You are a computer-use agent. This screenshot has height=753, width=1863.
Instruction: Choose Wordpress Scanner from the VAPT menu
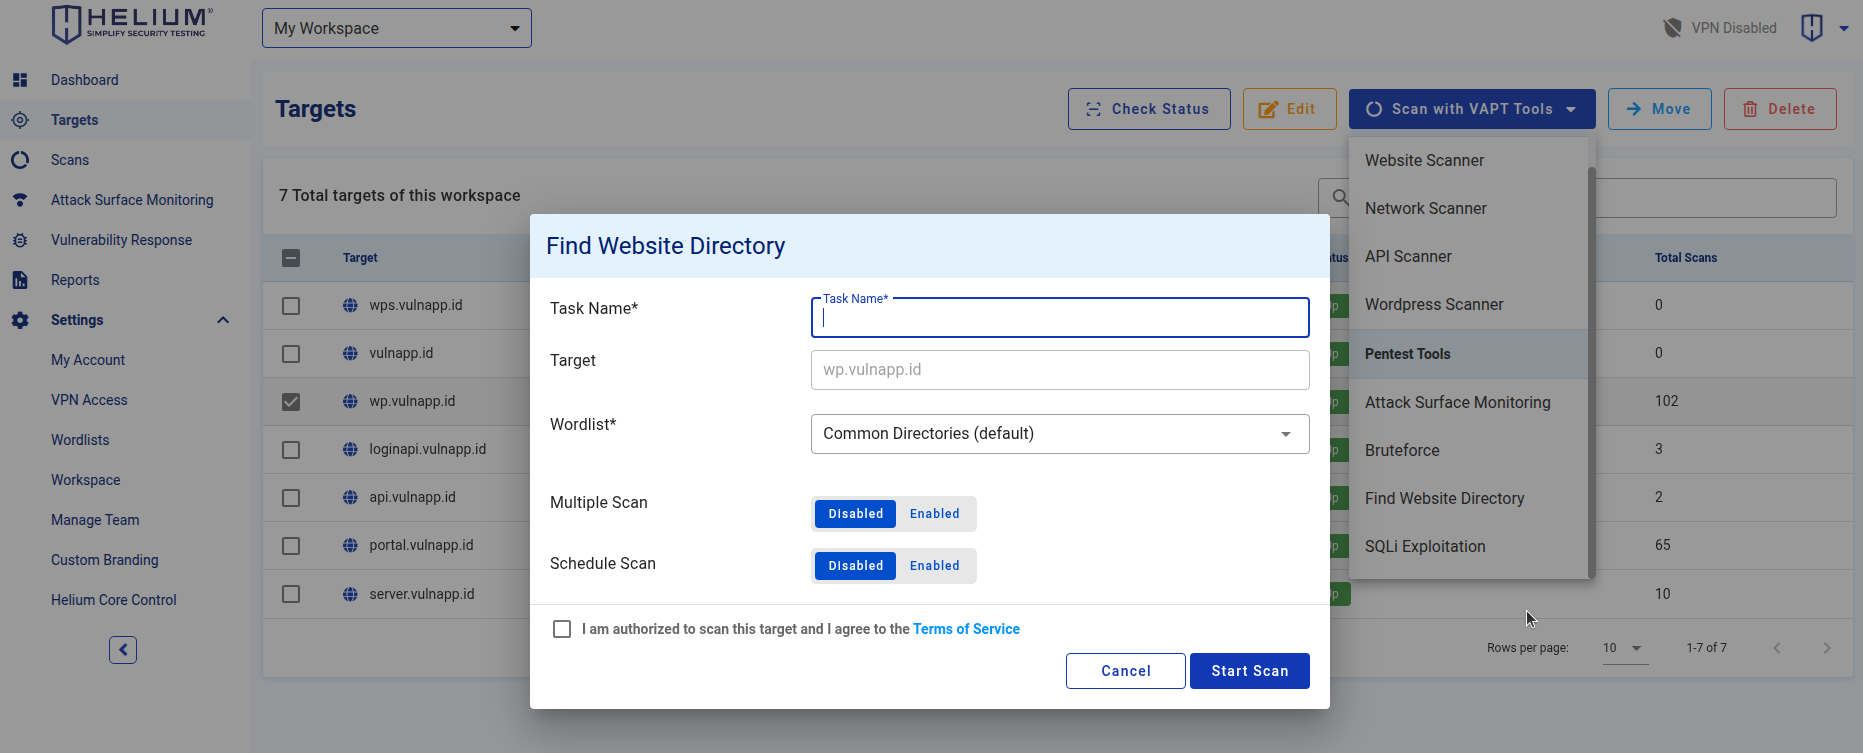[1468, 304]
